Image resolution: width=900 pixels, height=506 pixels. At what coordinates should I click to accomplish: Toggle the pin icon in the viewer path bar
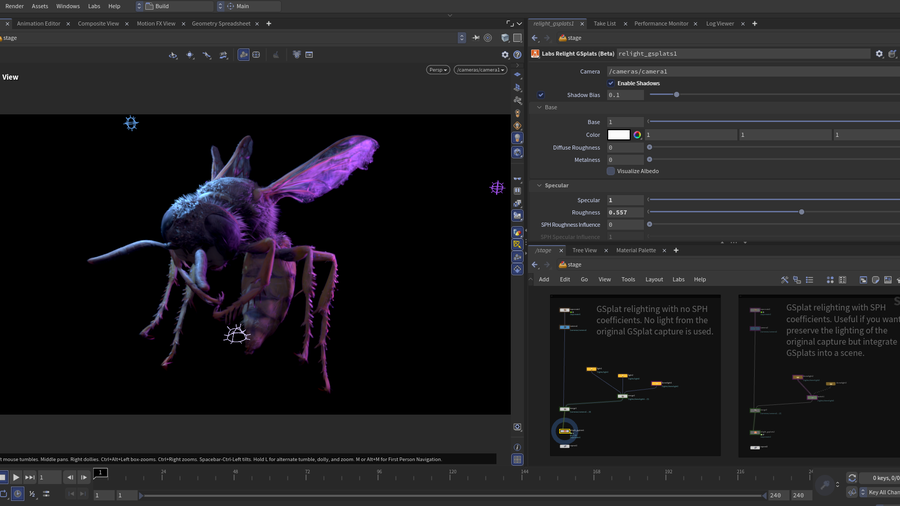click(476, 38)
